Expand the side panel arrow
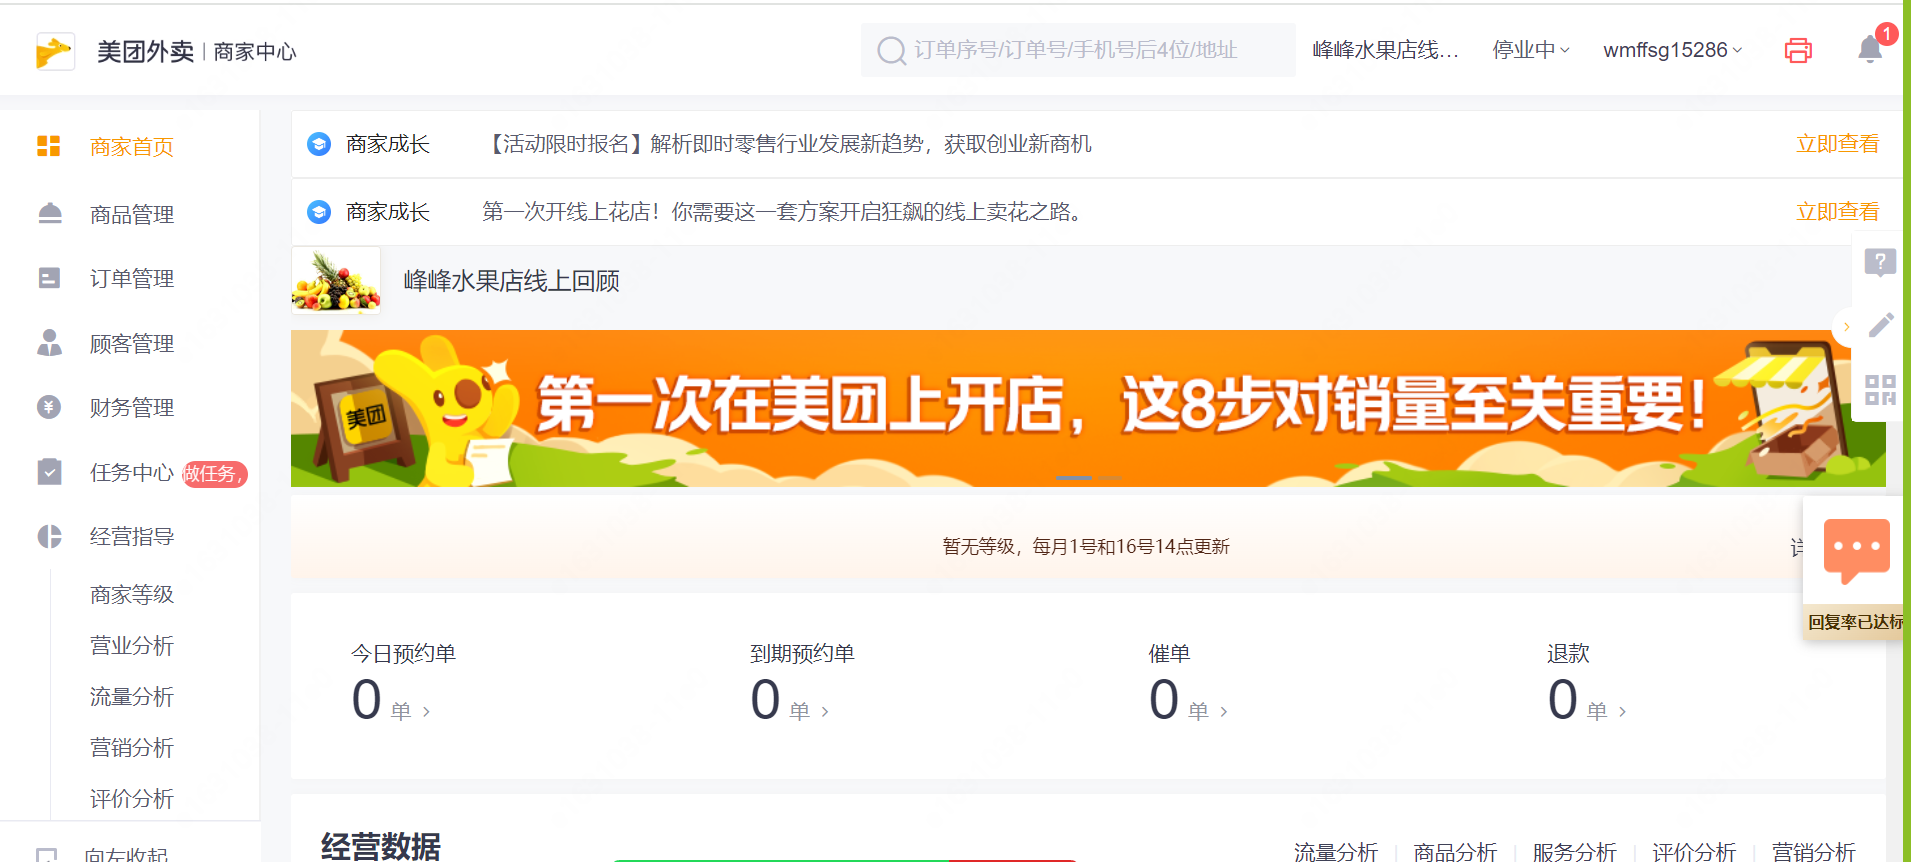1911x862 pixels. (x=1846, y=327)
